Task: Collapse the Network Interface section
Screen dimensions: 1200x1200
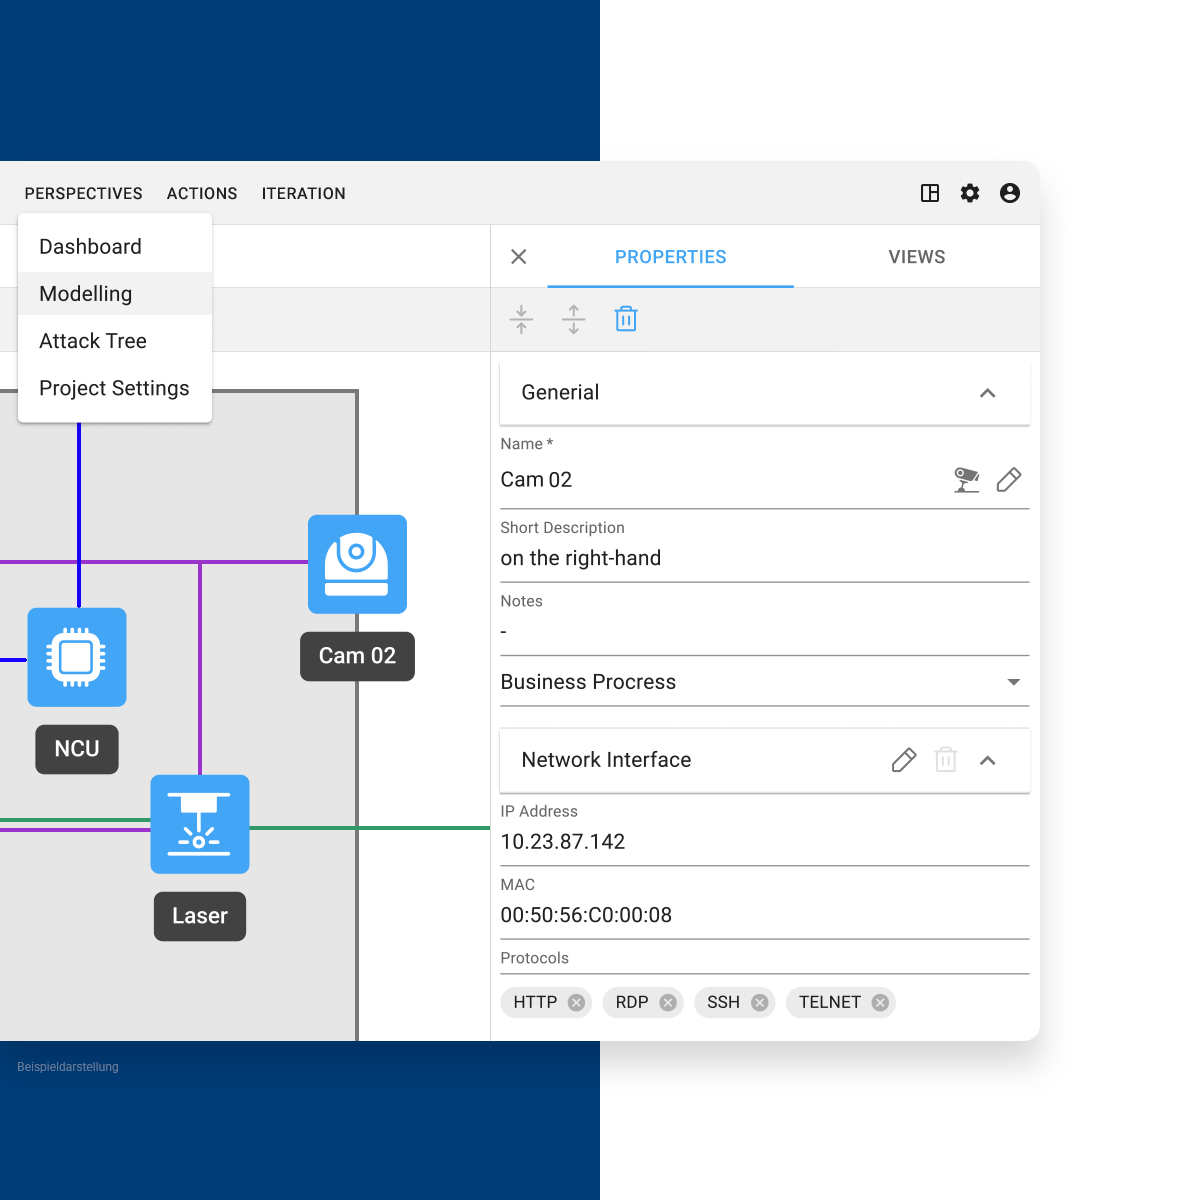Action: pyautogui.click(x=987, y=760)
